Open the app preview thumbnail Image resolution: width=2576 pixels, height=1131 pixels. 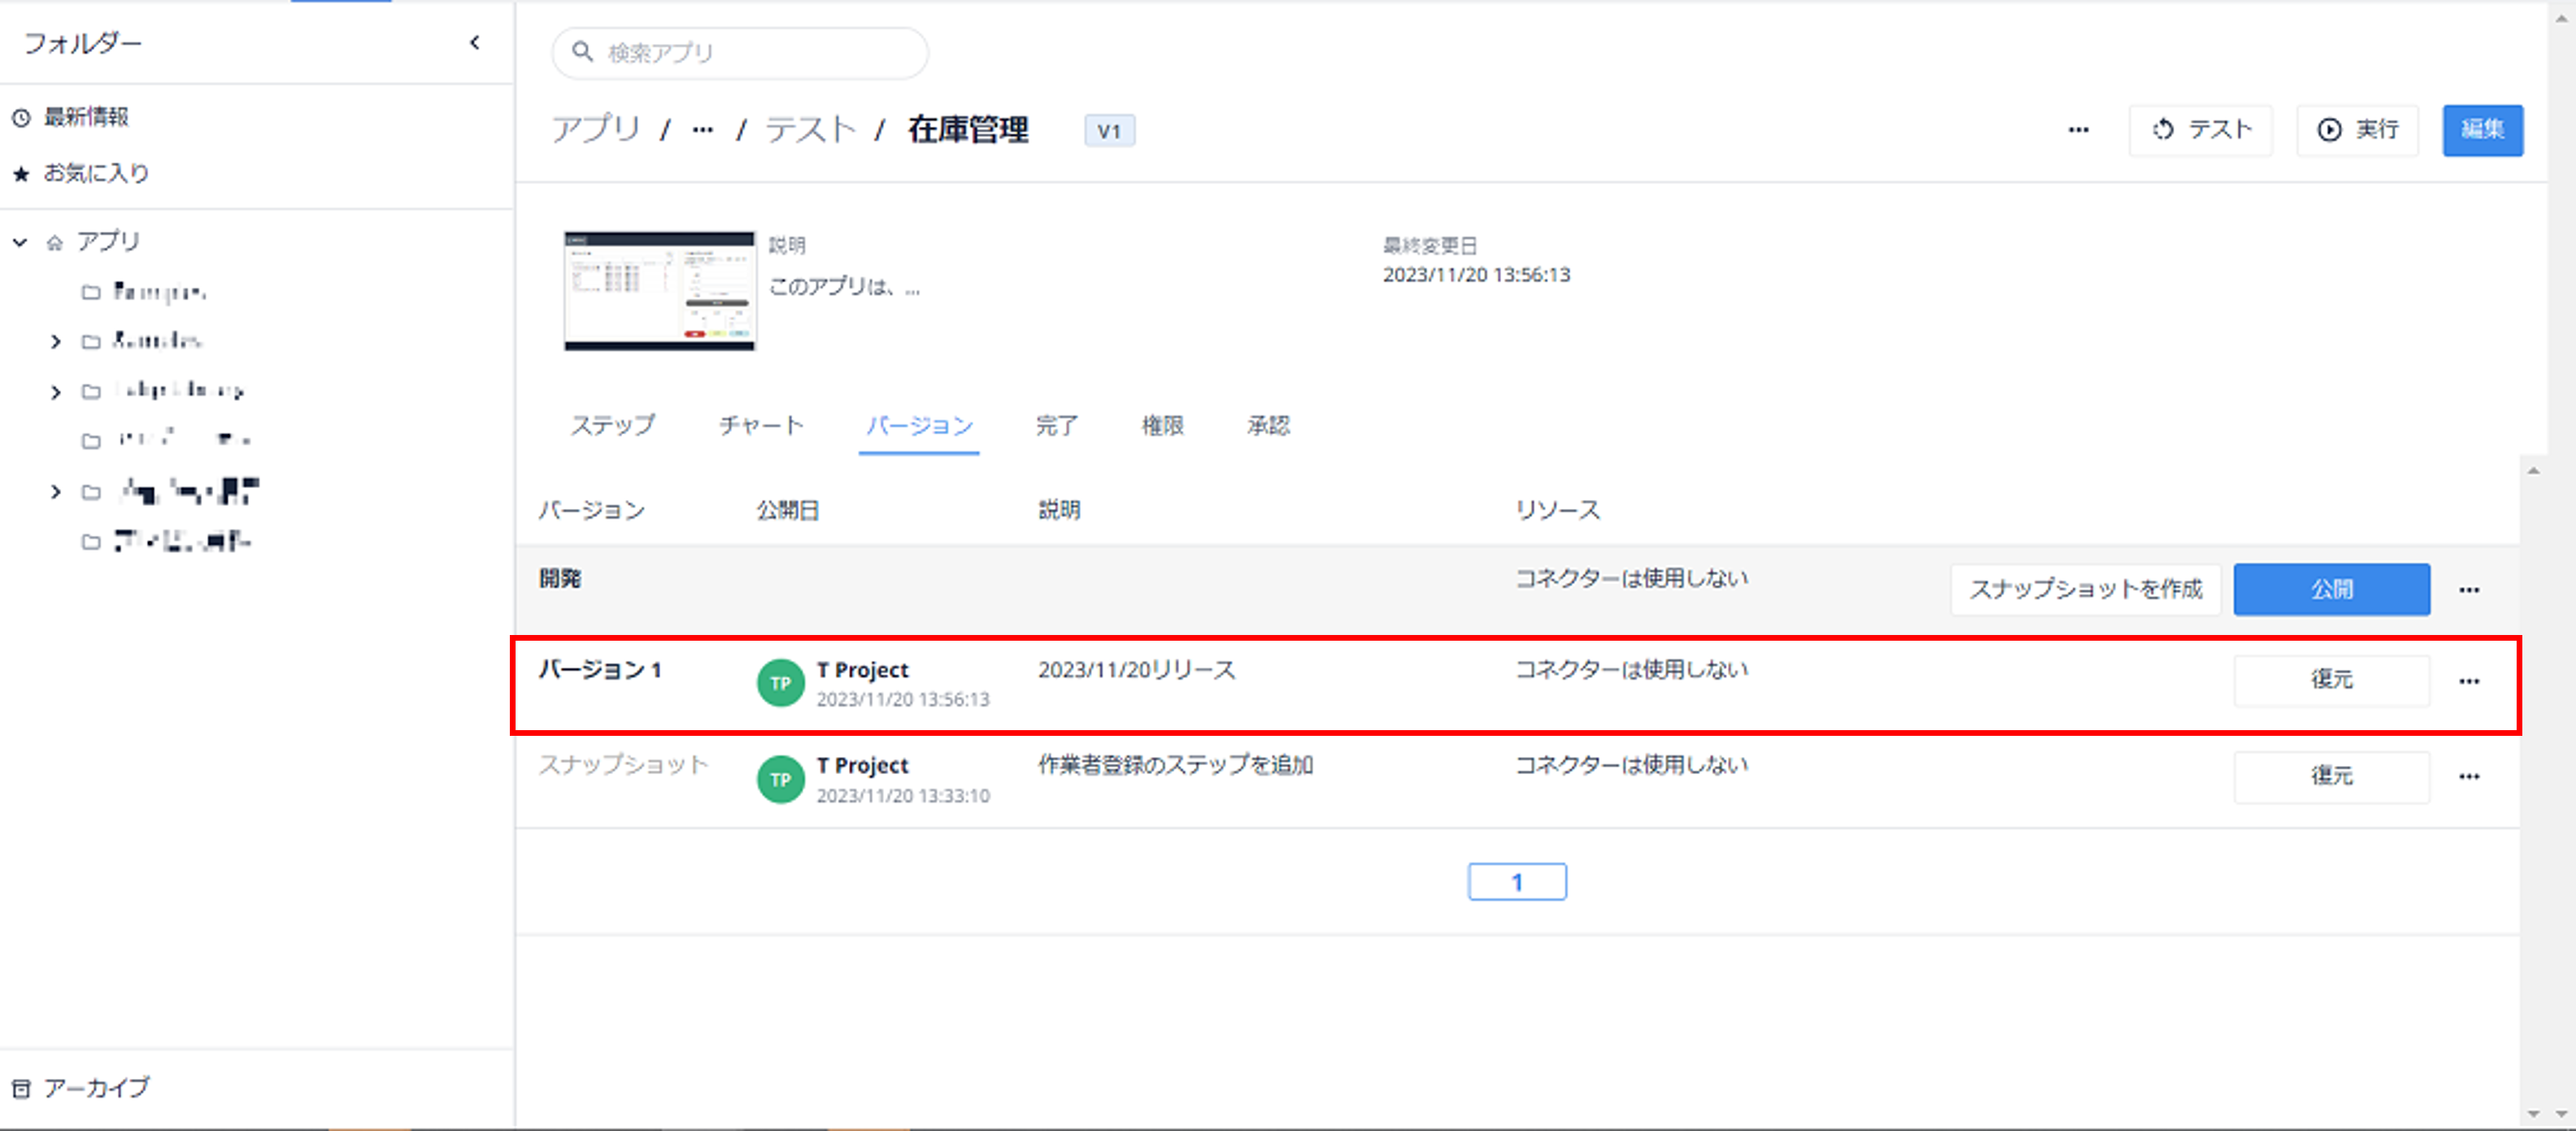pyautogui.click(x=659, y=291)
